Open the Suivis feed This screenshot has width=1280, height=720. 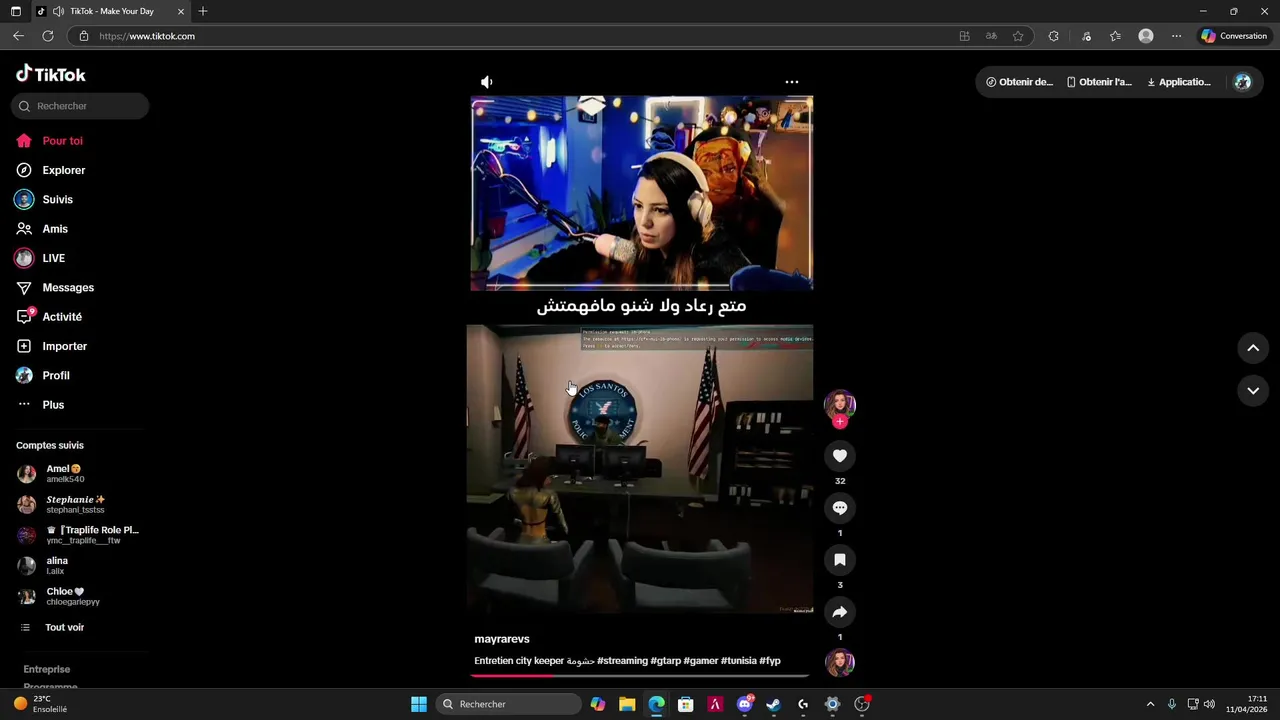(57, 200)
